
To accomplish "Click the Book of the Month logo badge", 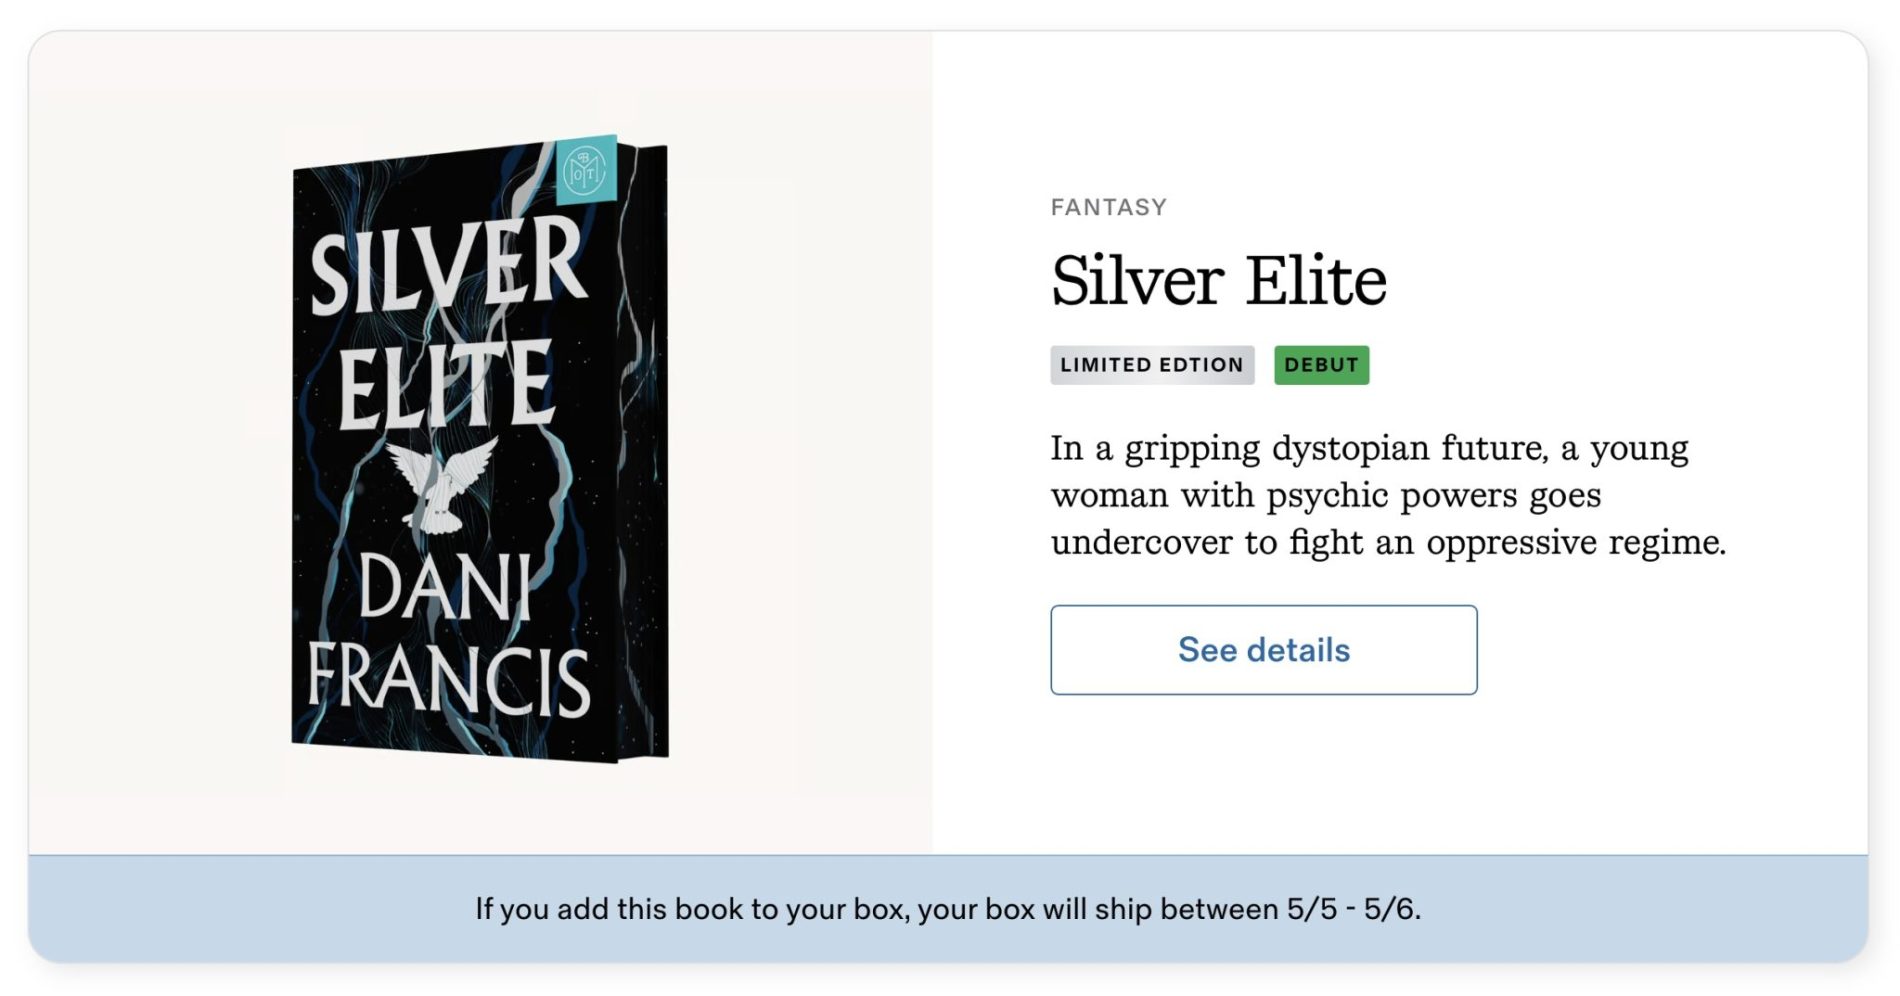I will tap(585, 169).
